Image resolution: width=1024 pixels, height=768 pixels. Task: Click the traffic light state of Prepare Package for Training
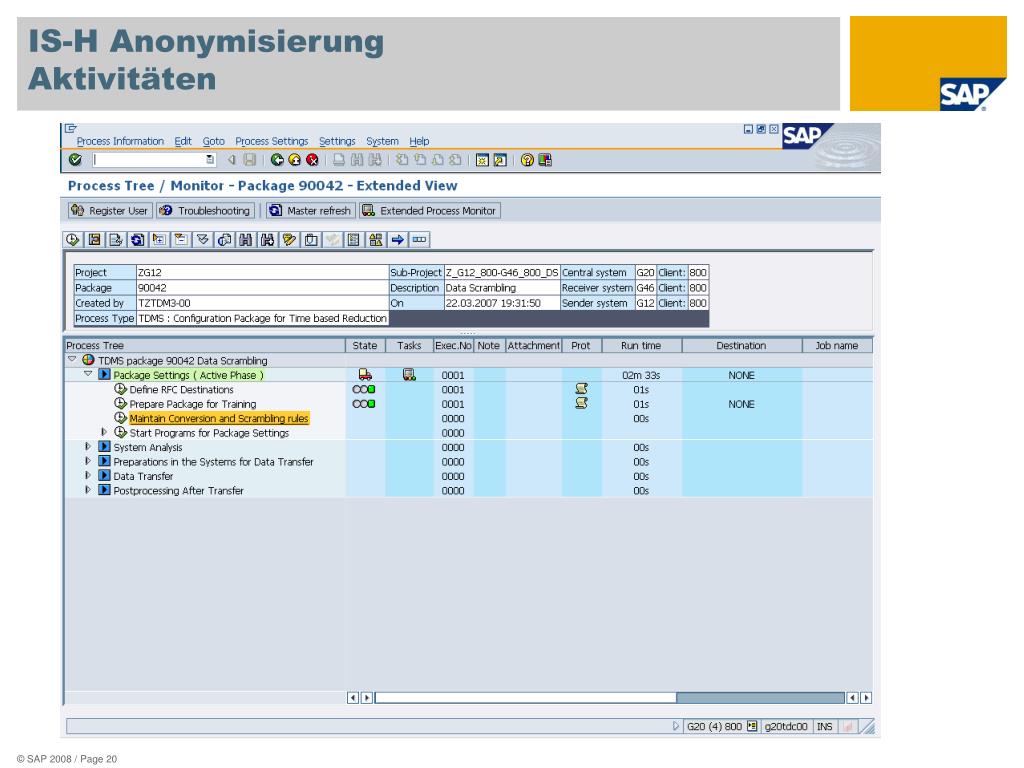coord(364,404)
